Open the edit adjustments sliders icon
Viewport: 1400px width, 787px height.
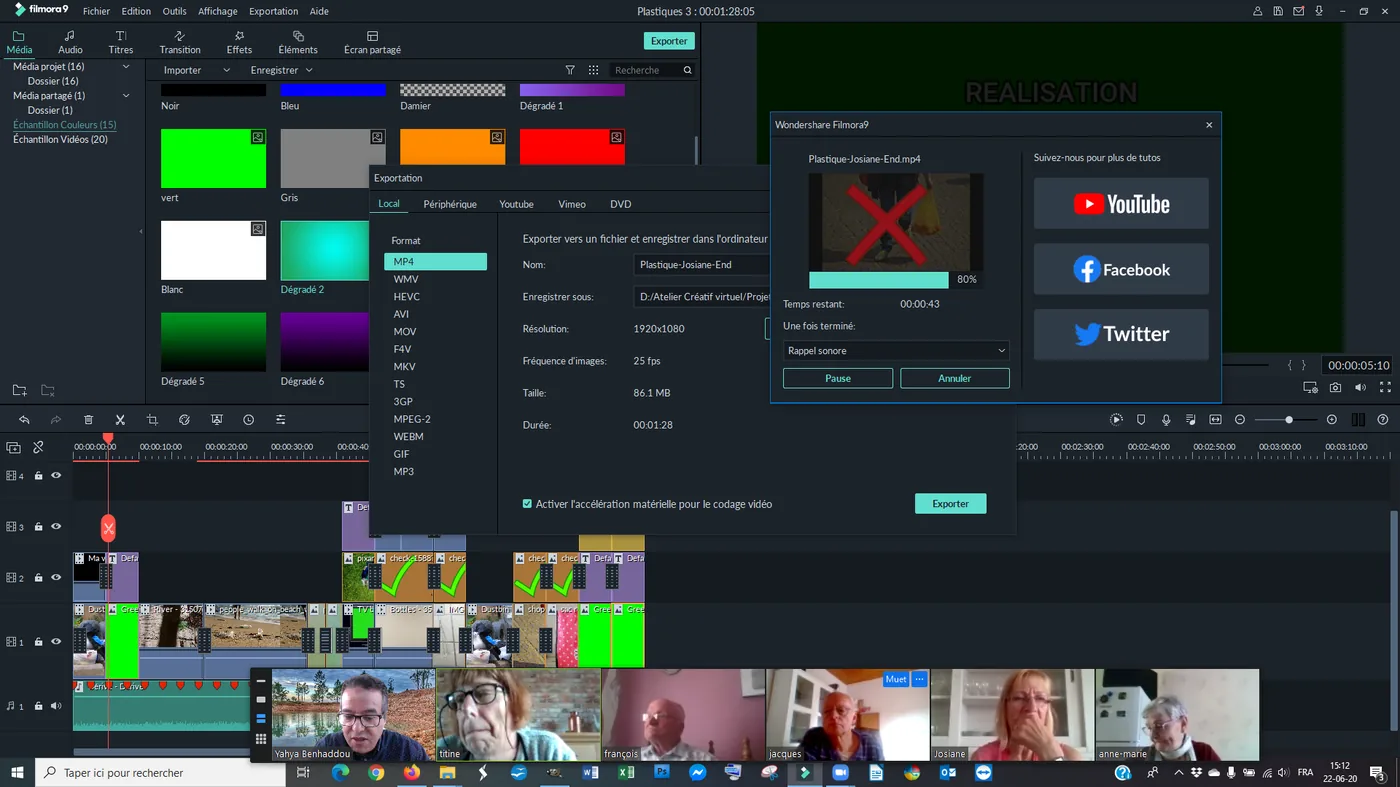point(281,420)
